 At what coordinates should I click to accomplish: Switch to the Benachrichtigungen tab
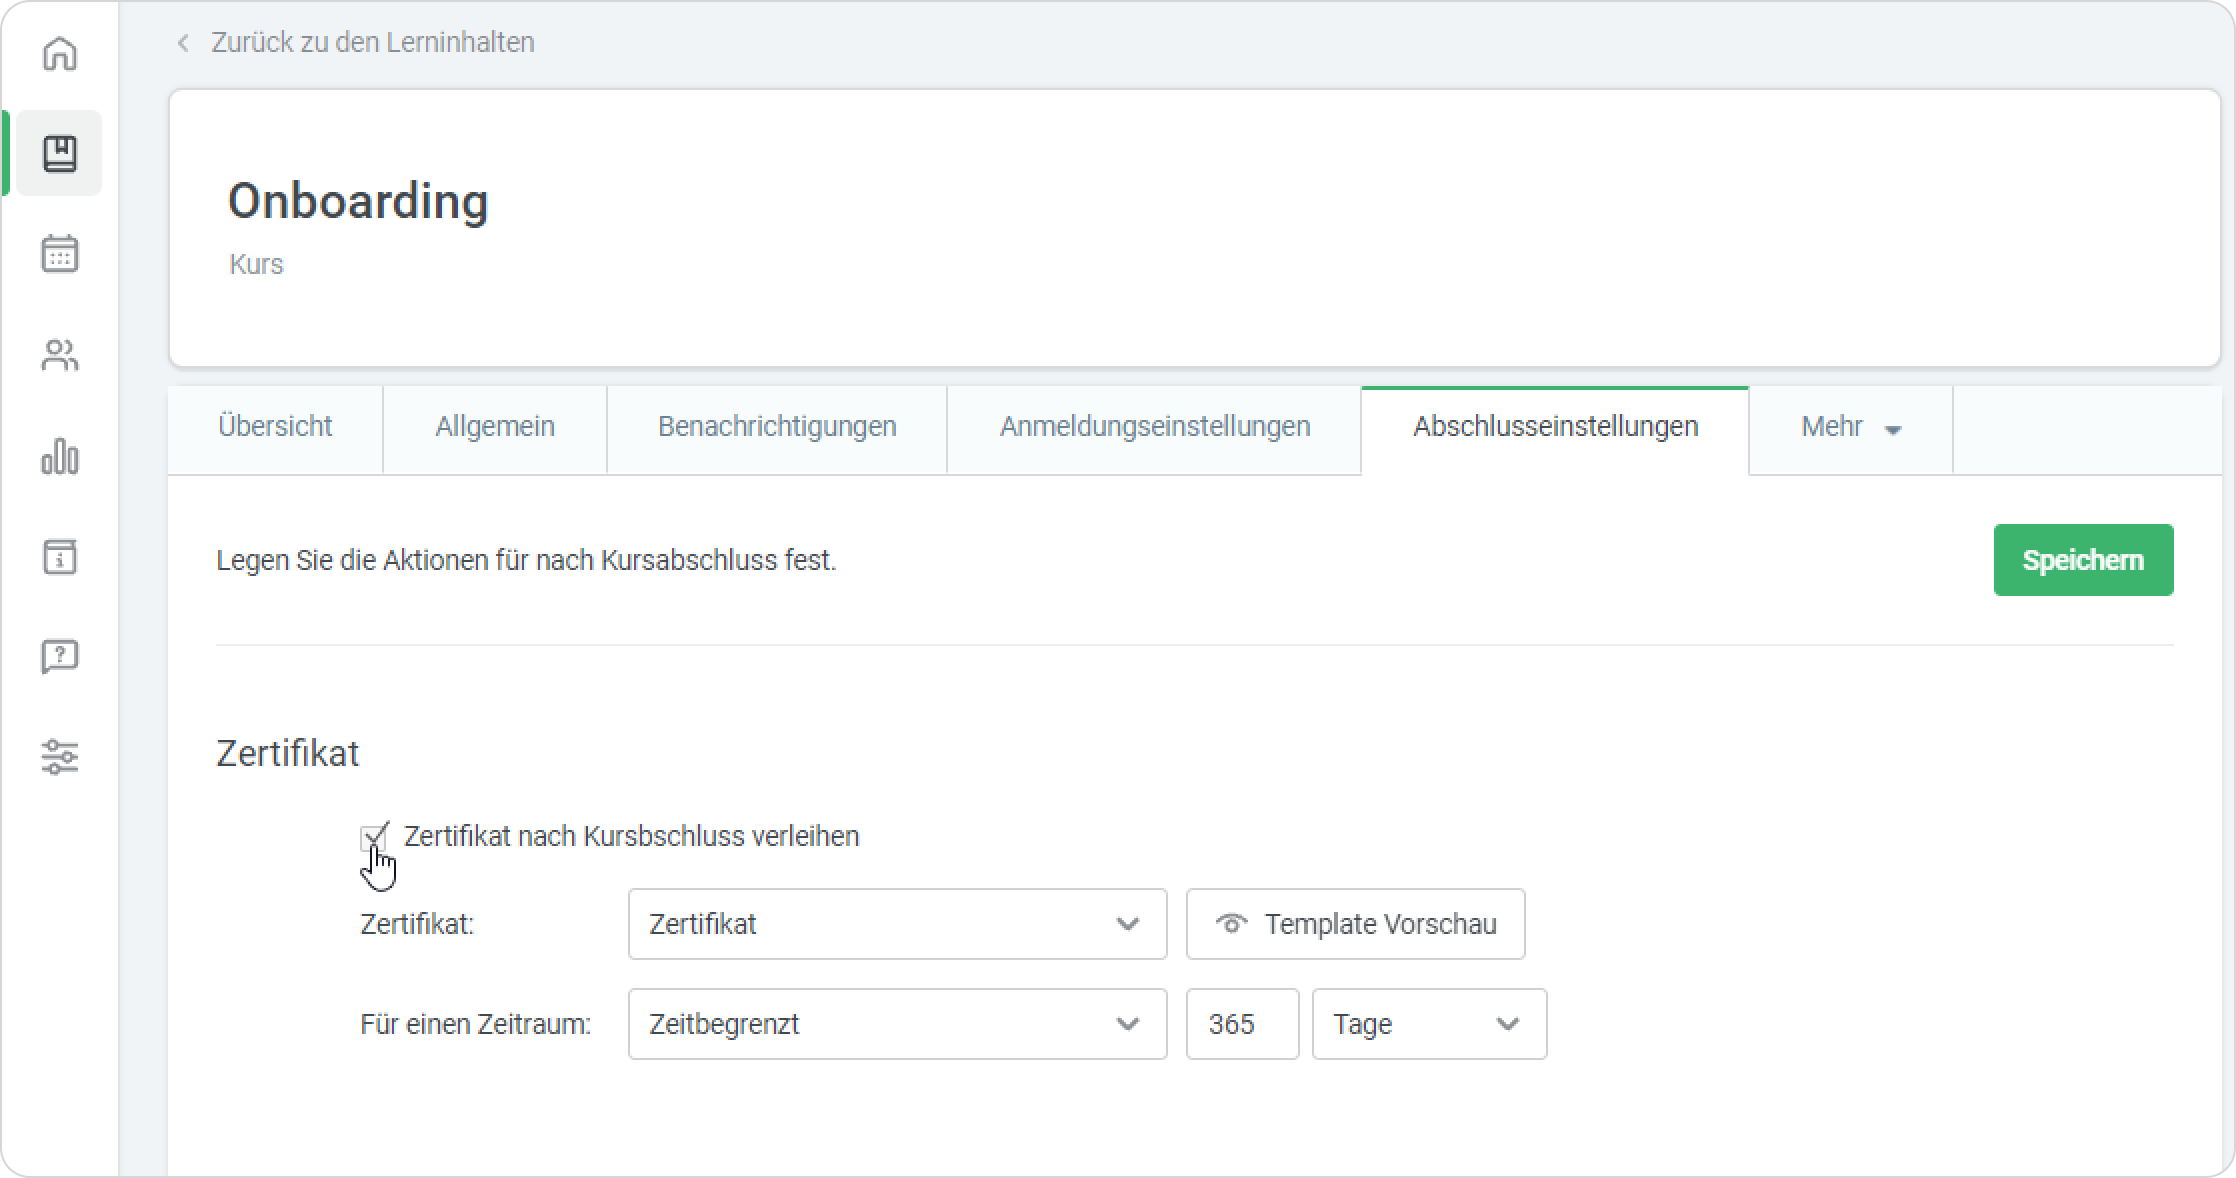pos(776,427)
